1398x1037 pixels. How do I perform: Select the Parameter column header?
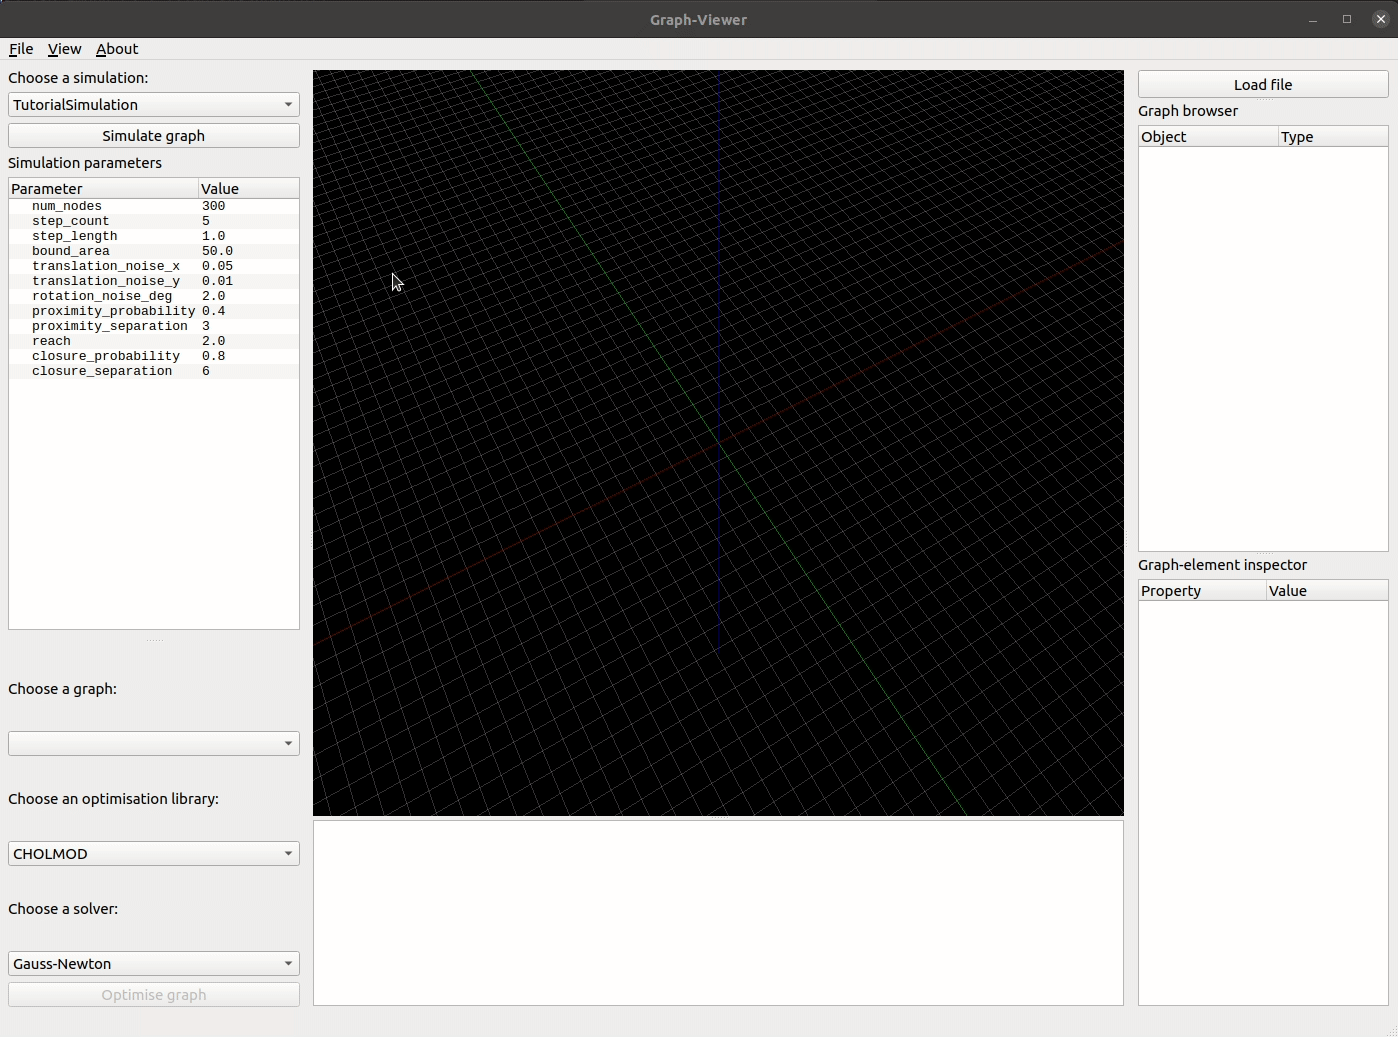(103, 188)
